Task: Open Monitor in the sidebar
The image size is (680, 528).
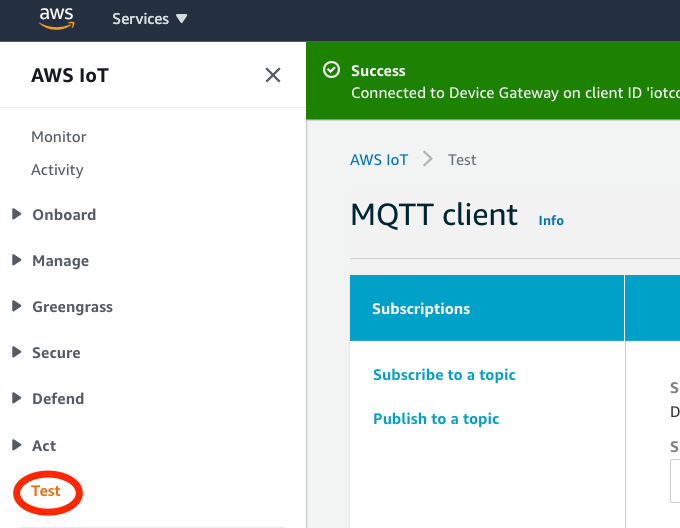Action: pos(59,137)
